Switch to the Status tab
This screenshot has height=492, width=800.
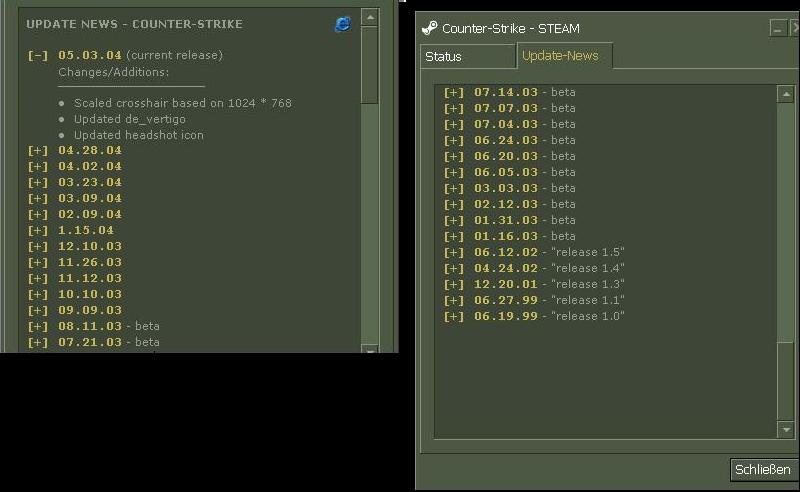(443, 57)
